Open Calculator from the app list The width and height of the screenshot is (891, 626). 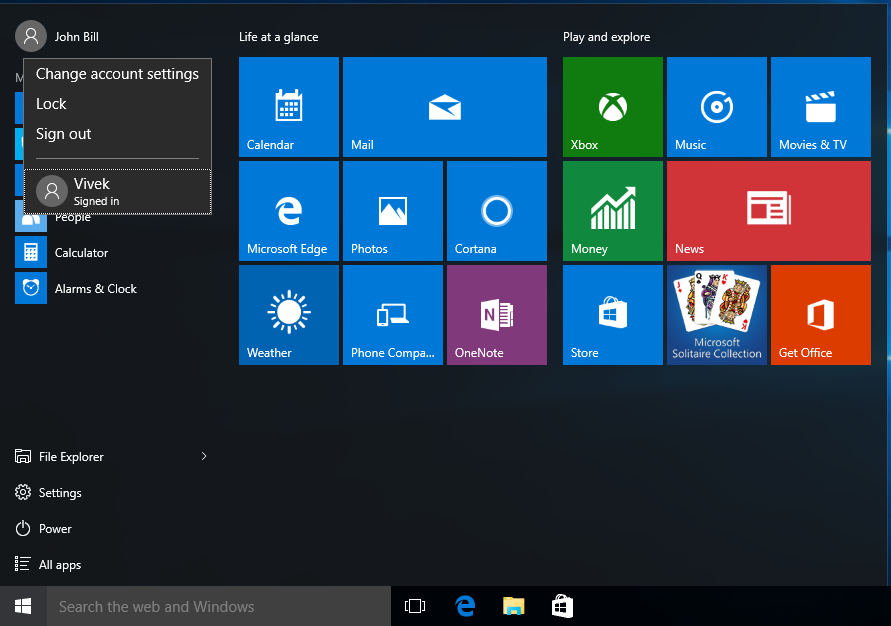[81, 253]
